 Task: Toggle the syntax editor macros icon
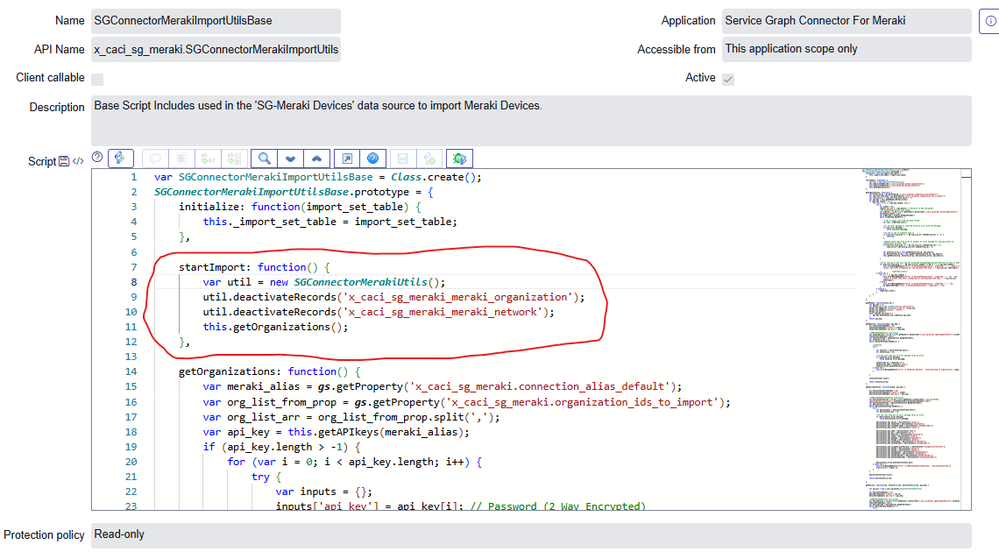pyautogui.click(x=122, y=158)
